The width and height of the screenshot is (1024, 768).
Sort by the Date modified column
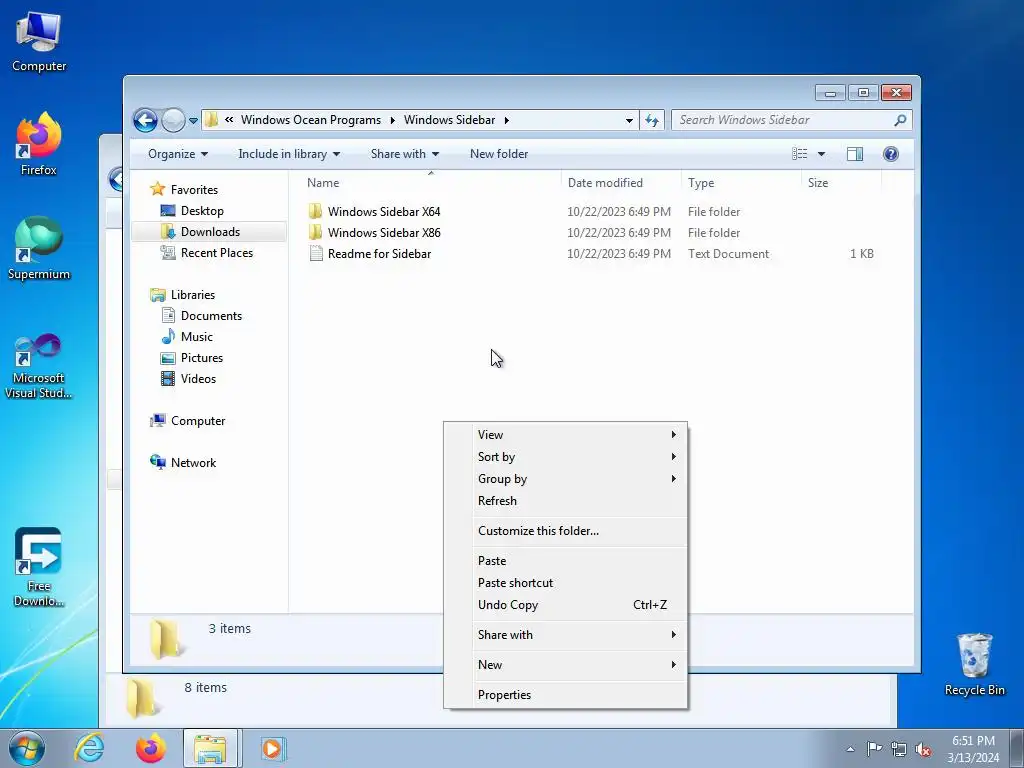pyautogui.click(x=621, y=183)
